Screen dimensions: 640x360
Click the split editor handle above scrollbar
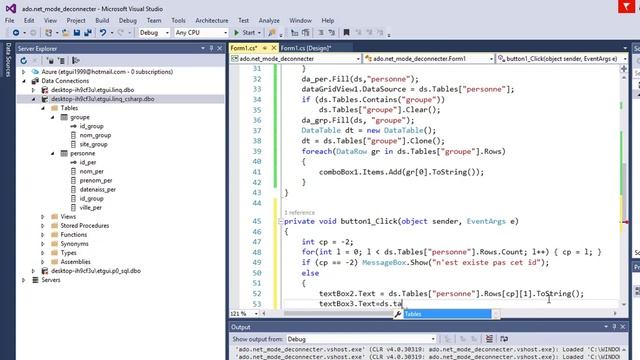[x=623, y=69]
